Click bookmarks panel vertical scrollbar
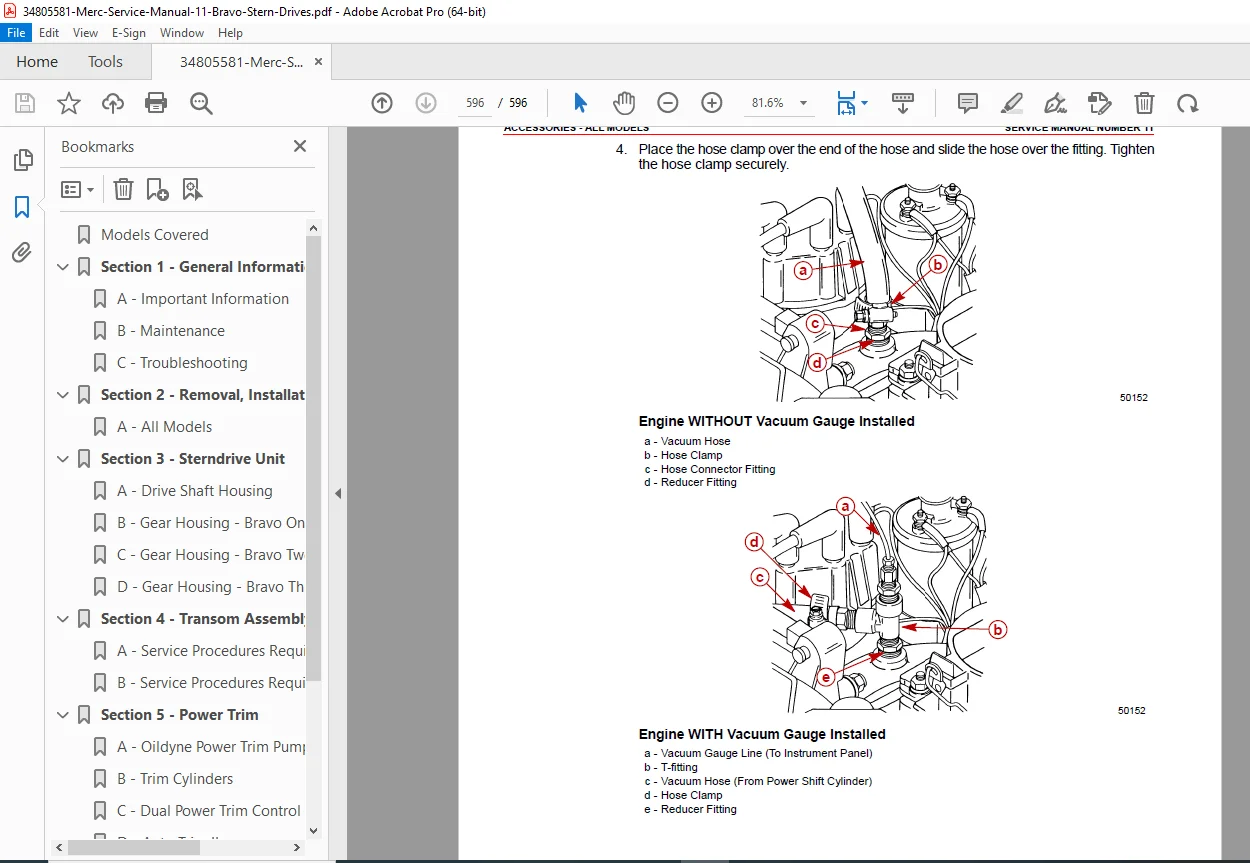The image size is (1250, 863). point(314,460)
